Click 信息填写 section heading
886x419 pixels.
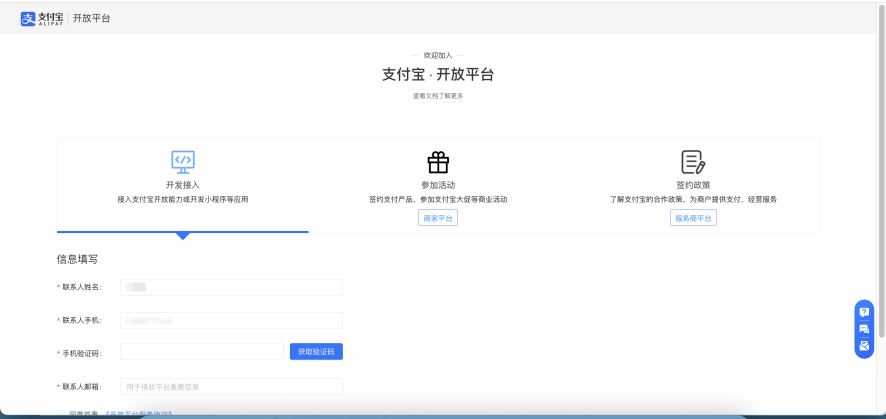click(x=77, y=260)
